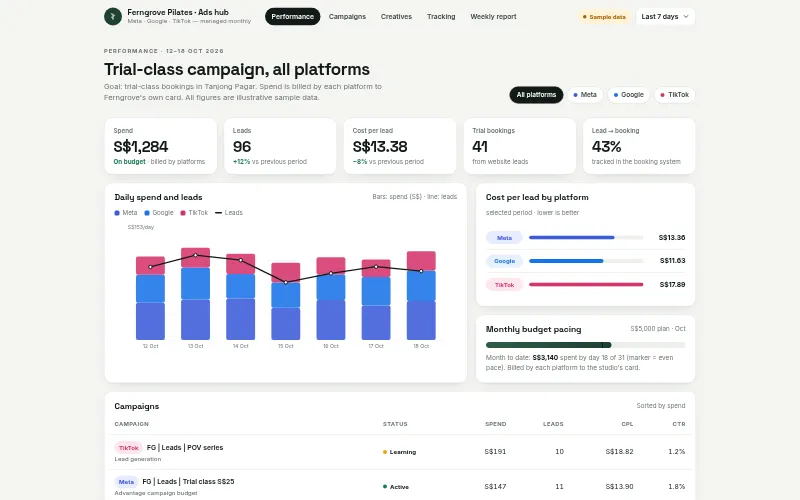This screenshot has height=500, width=800.
Task: Sort by the CTR column header
Action: pyautogui.click(x=679, y=424)
